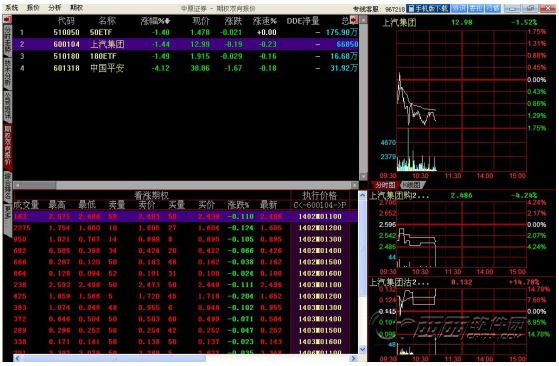Open the 分析 menu
This screenshot has width=559, height=366.
coord(55,7)
